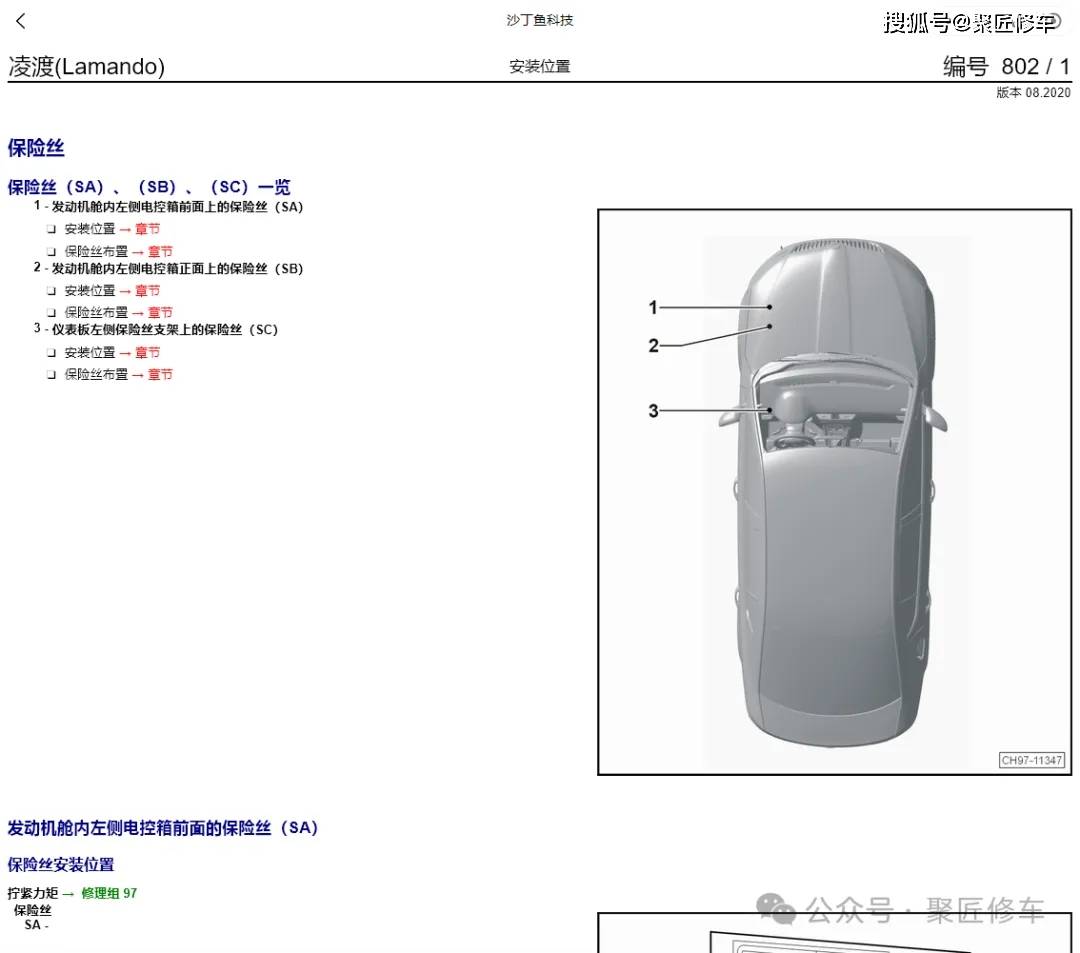Screen dimensions: 1080x953
Task: Tap callout number 3 in the diagram
Action: (654, 411)
